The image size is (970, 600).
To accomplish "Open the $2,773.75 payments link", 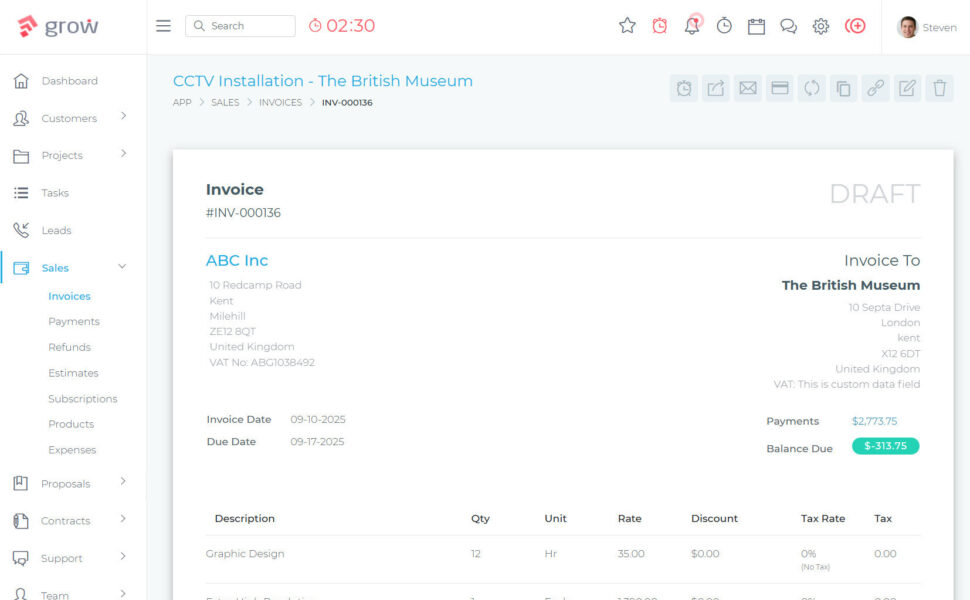I will click(874, 421).
